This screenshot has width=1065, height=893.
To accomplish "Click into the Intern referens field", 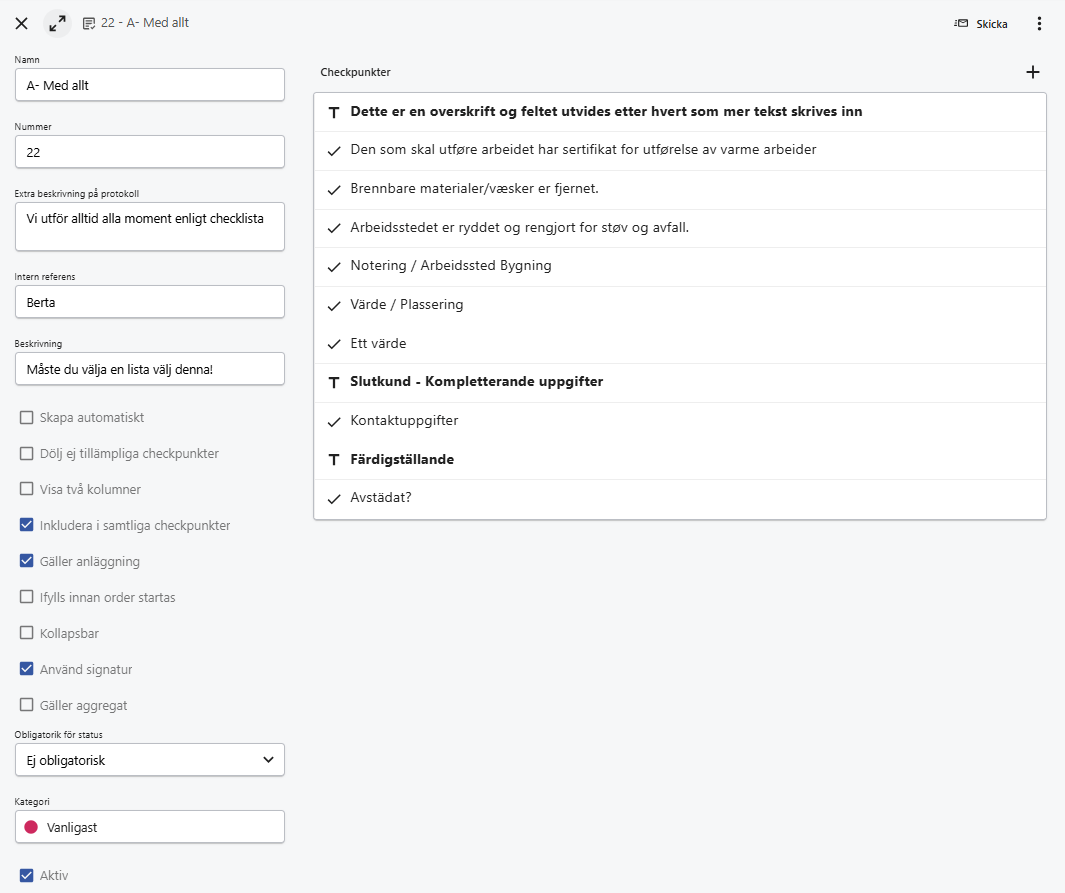I will [x=150, y=302].
